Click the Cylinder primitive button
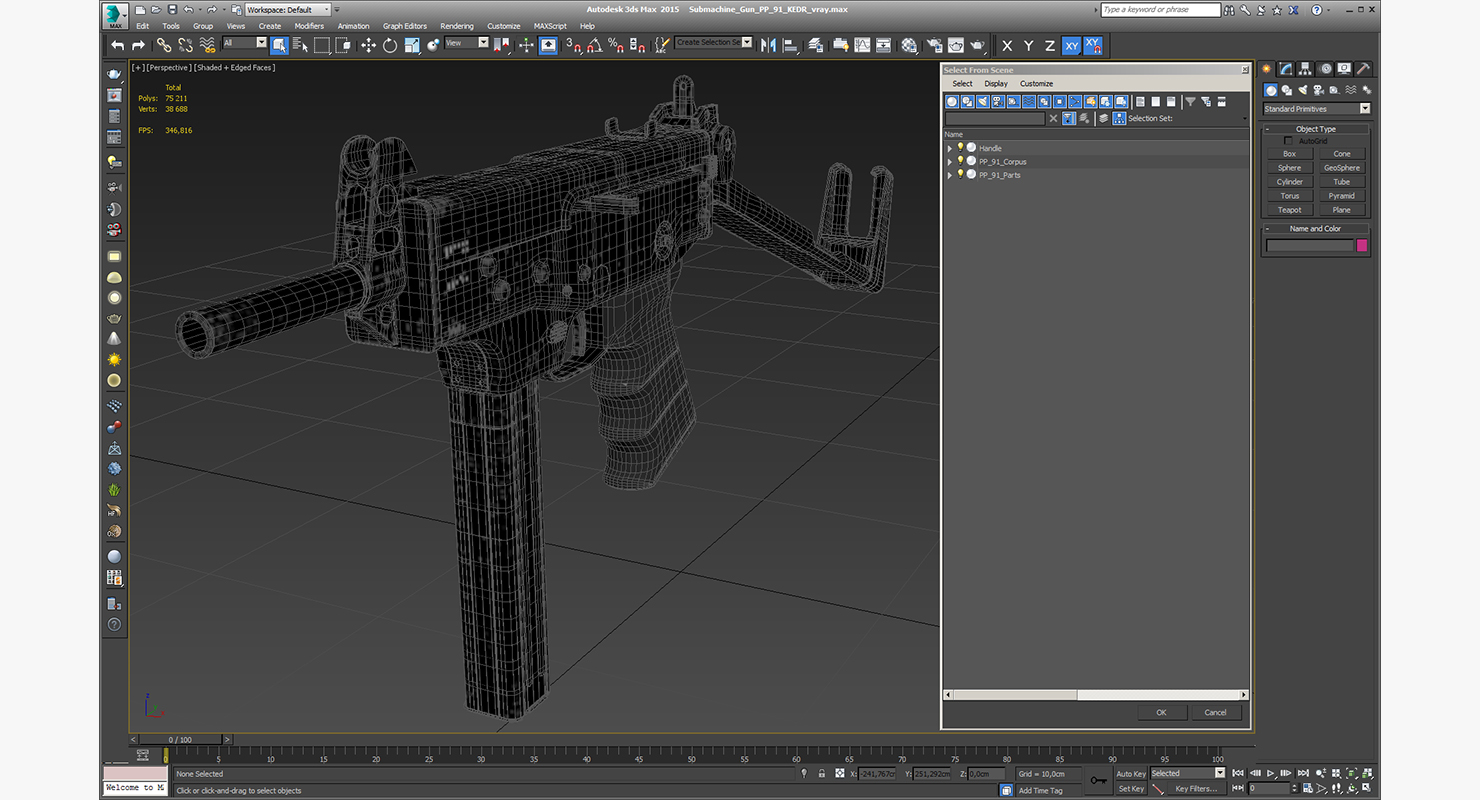The image size is (1480, 800). click(x=1290, y=182)
